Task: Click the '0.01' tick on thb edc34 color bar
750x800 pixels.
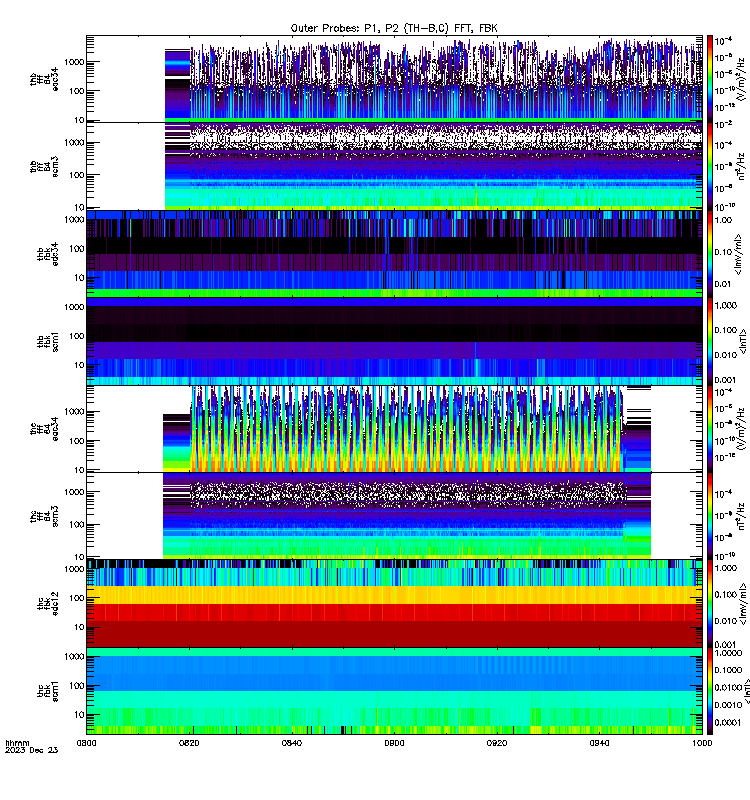Action: 723,284
